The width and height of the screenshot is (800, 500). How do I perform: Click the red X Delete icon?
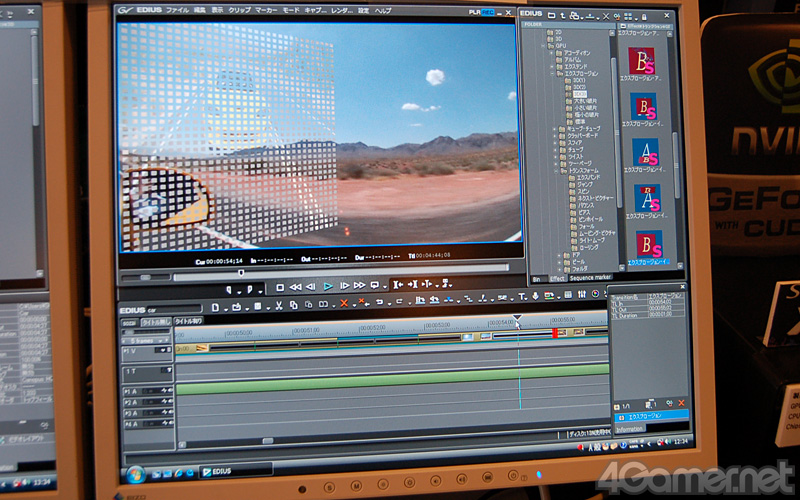(344, 304)
